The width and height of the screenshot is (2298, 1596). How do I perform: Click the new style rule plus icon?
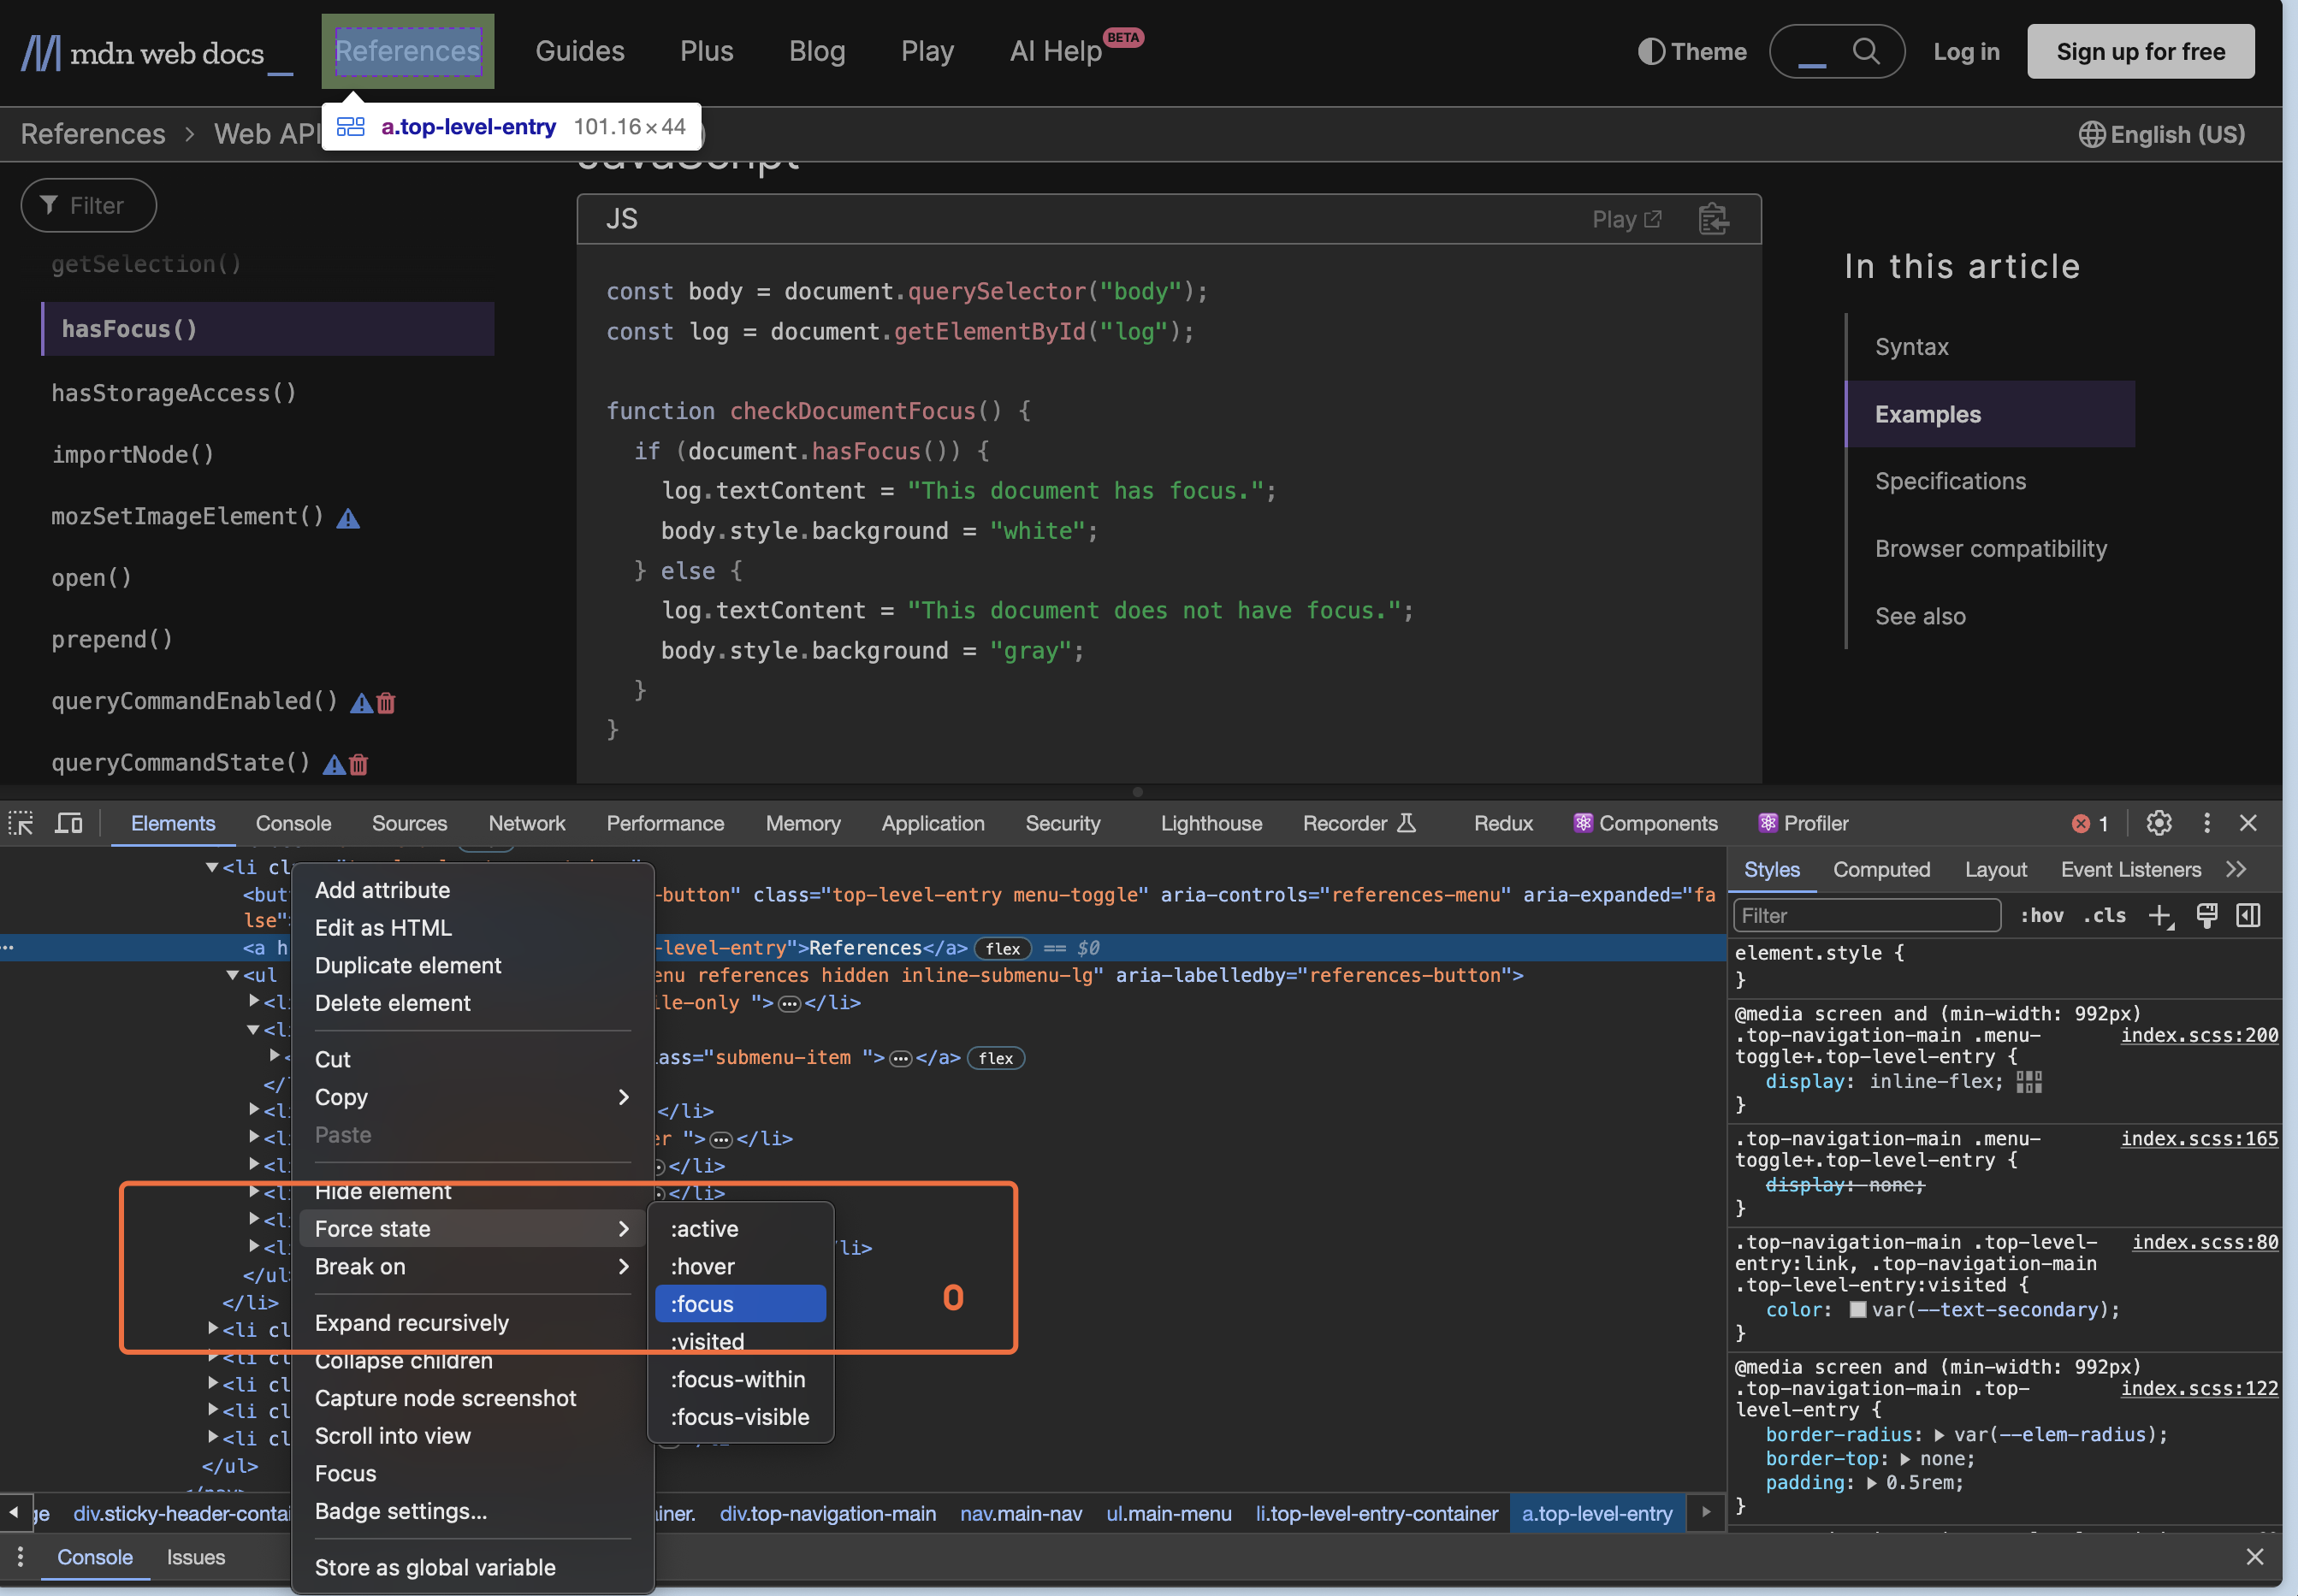click(2160, 916)
